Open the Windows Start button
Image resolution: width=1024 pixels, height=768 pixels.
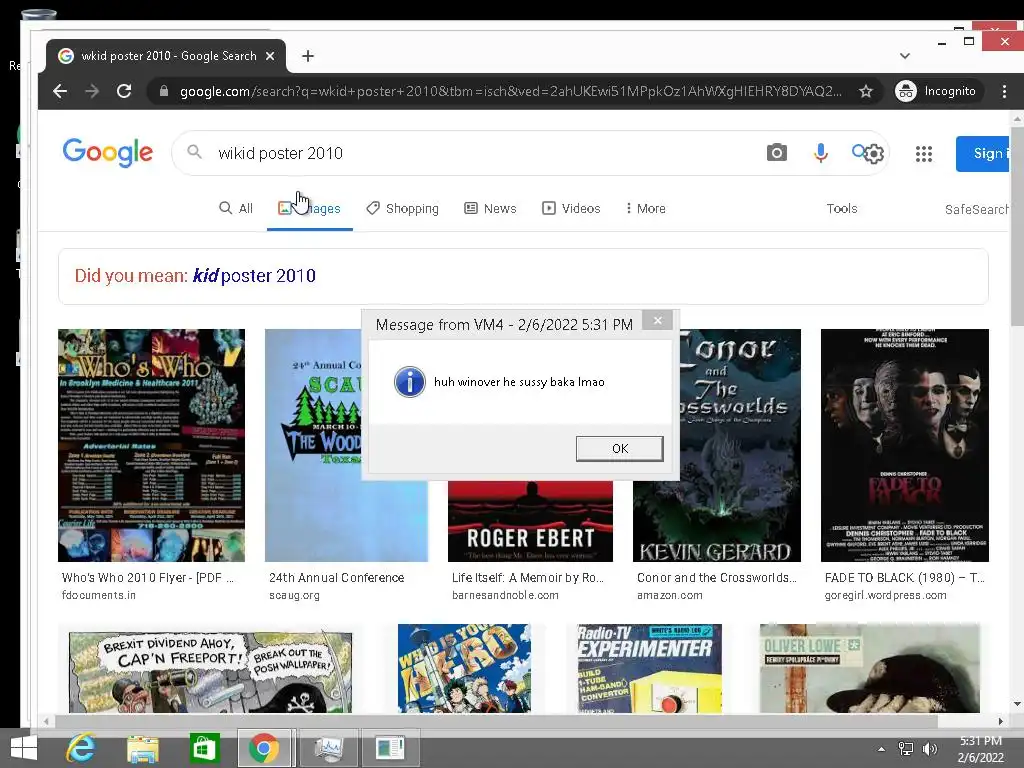(x=24, y=749)
